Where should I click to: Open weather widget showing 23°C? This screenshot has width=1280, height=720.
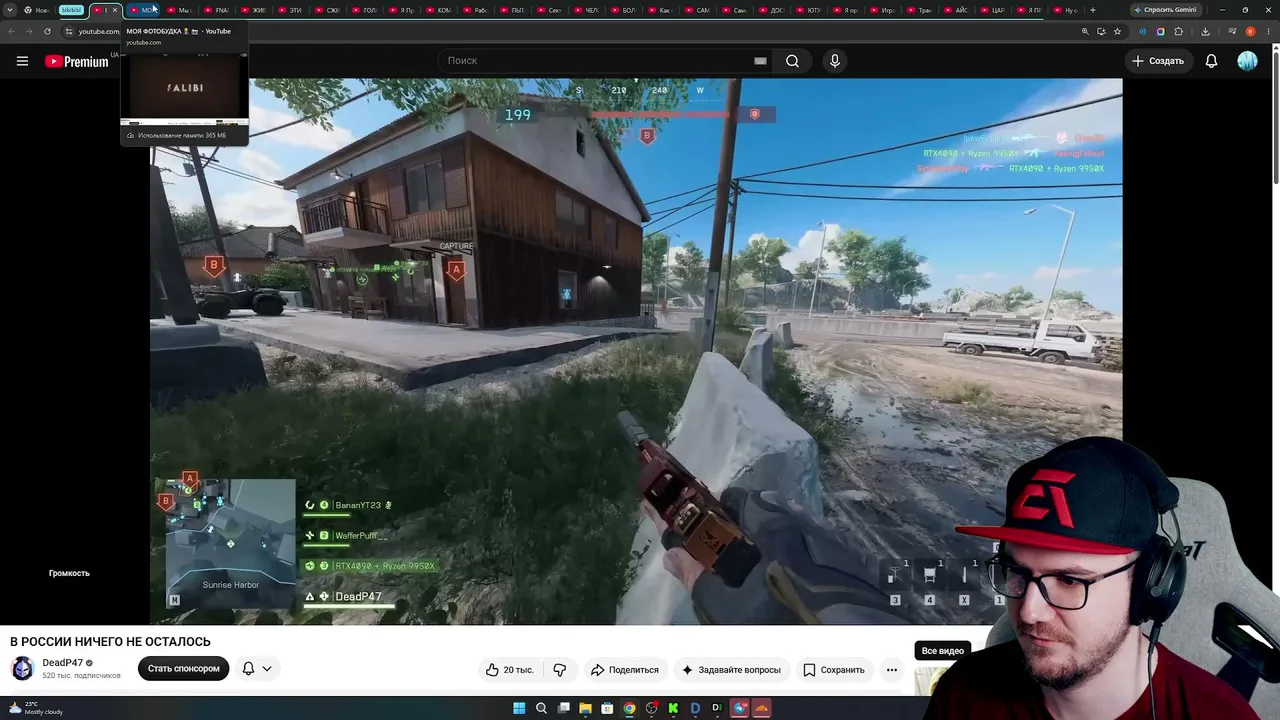36,708
